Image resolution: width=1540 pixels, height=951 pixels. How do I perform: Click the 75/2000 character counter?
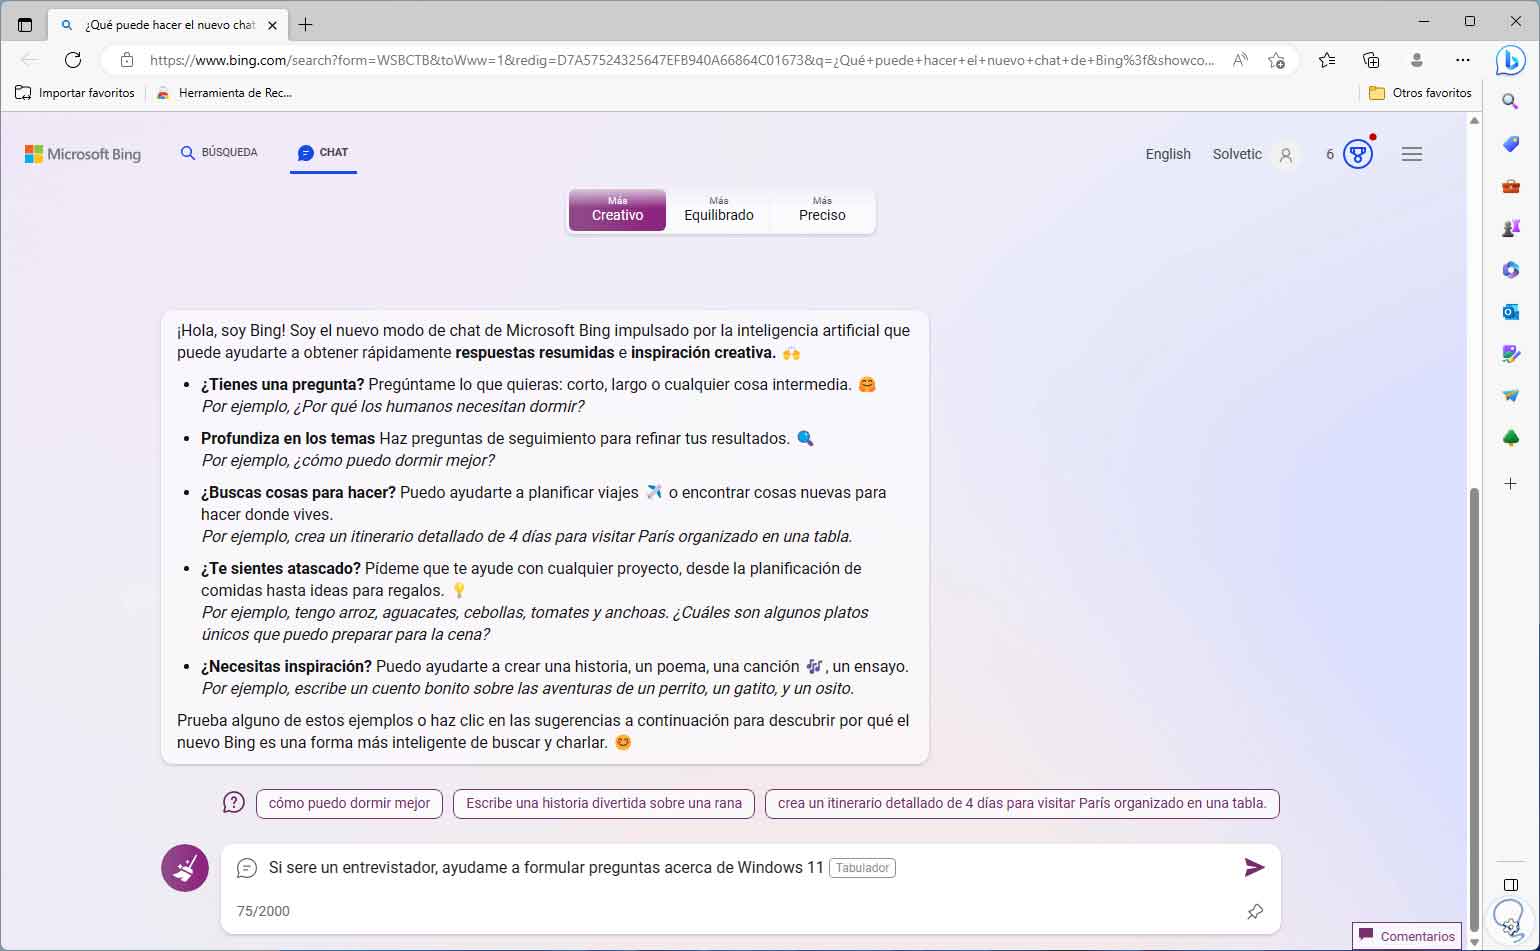pos(263,911)
